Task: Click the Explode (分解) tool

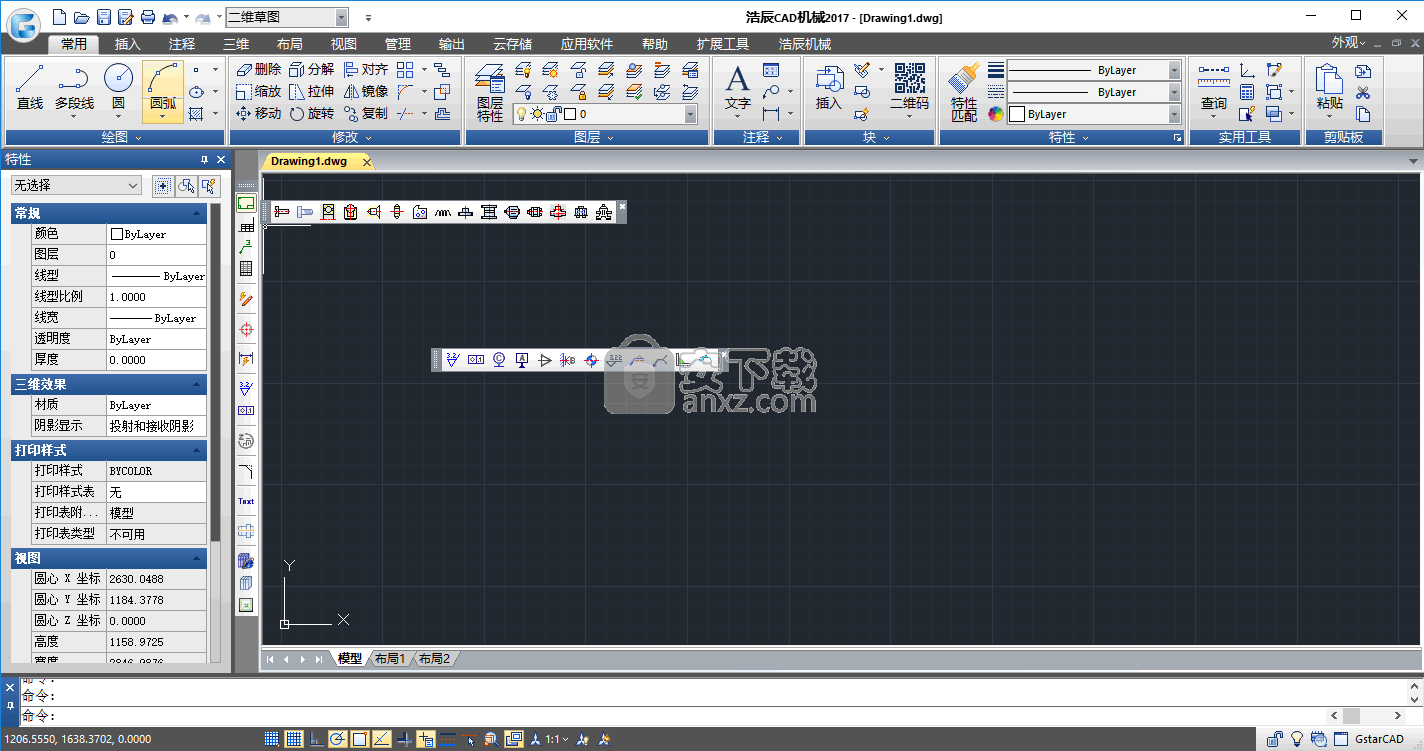Action: tap(312, 69)
